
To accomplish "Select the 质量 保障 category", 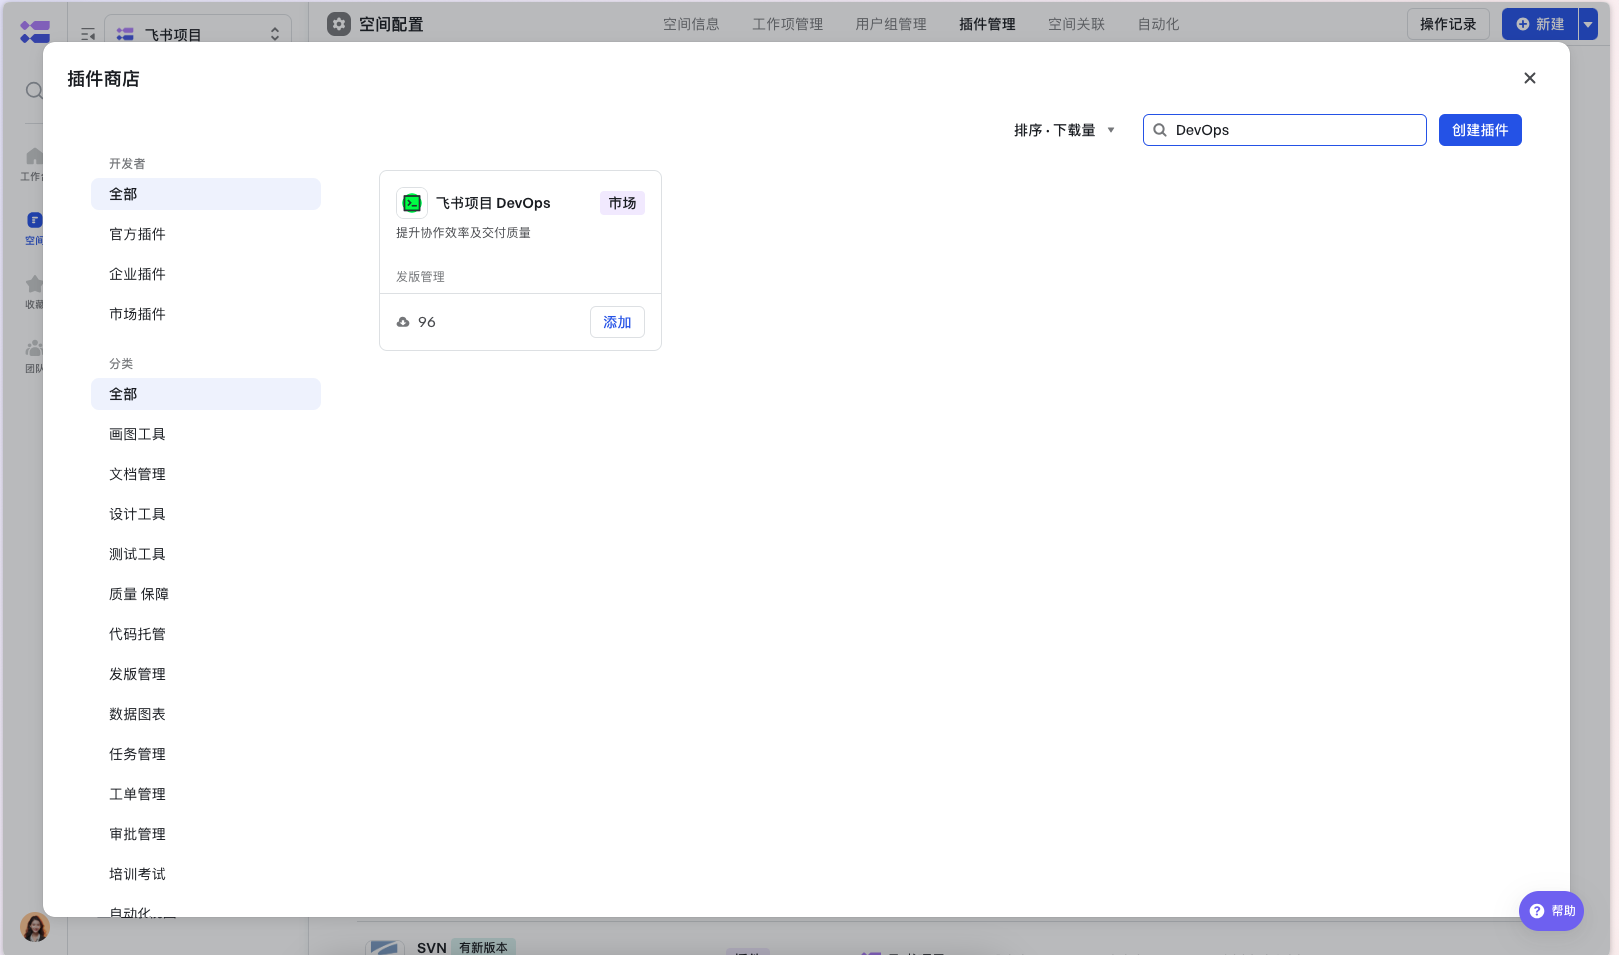I will point(206,594).
